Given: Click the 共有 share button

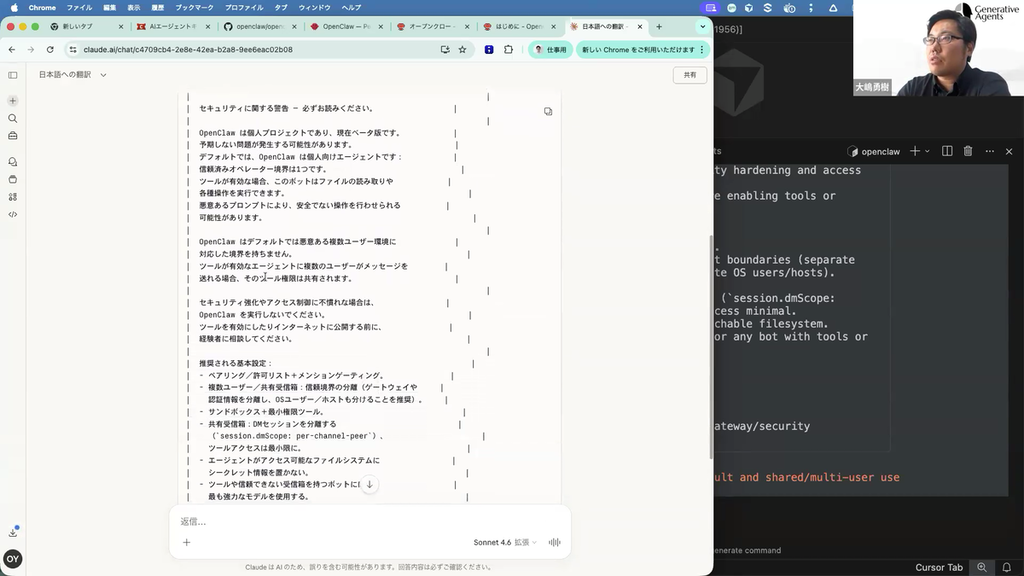Looking at the screenshot, I should pos(690,75).
